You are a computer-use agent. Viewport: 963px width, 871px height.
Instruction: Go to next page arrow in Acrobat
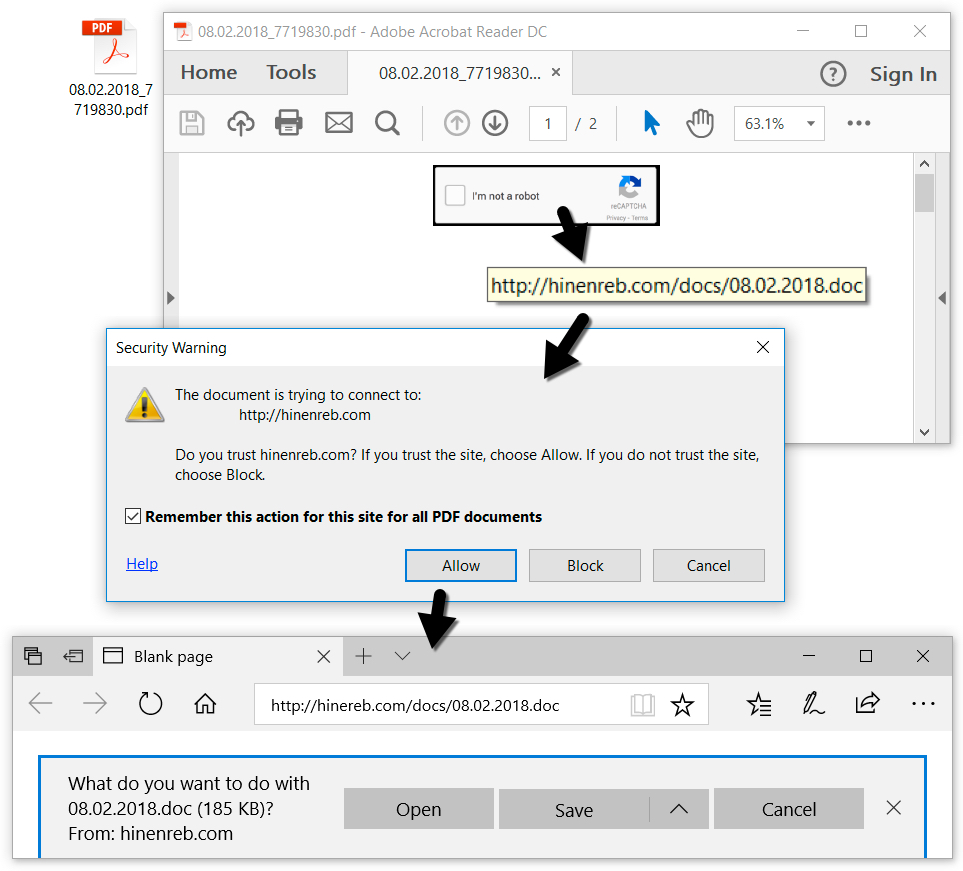tap(495, 123)
